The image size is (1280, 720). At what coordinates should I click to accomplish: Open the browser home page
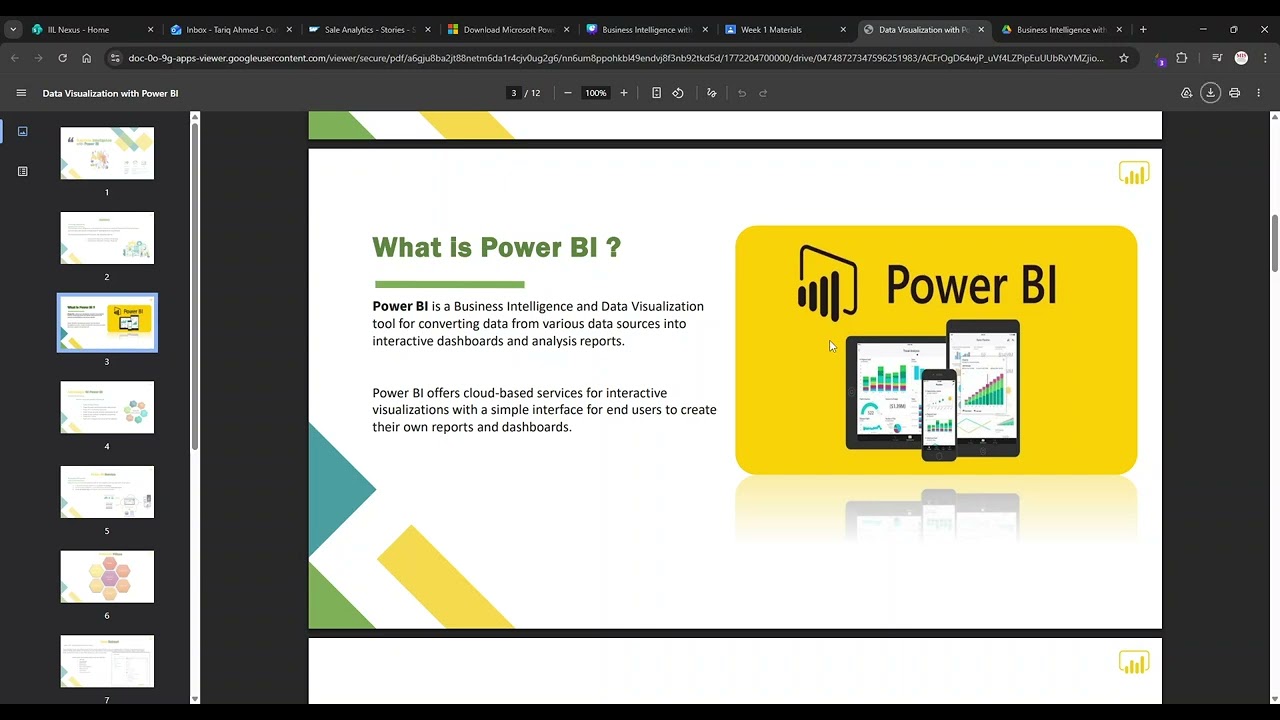coord(87,58)
